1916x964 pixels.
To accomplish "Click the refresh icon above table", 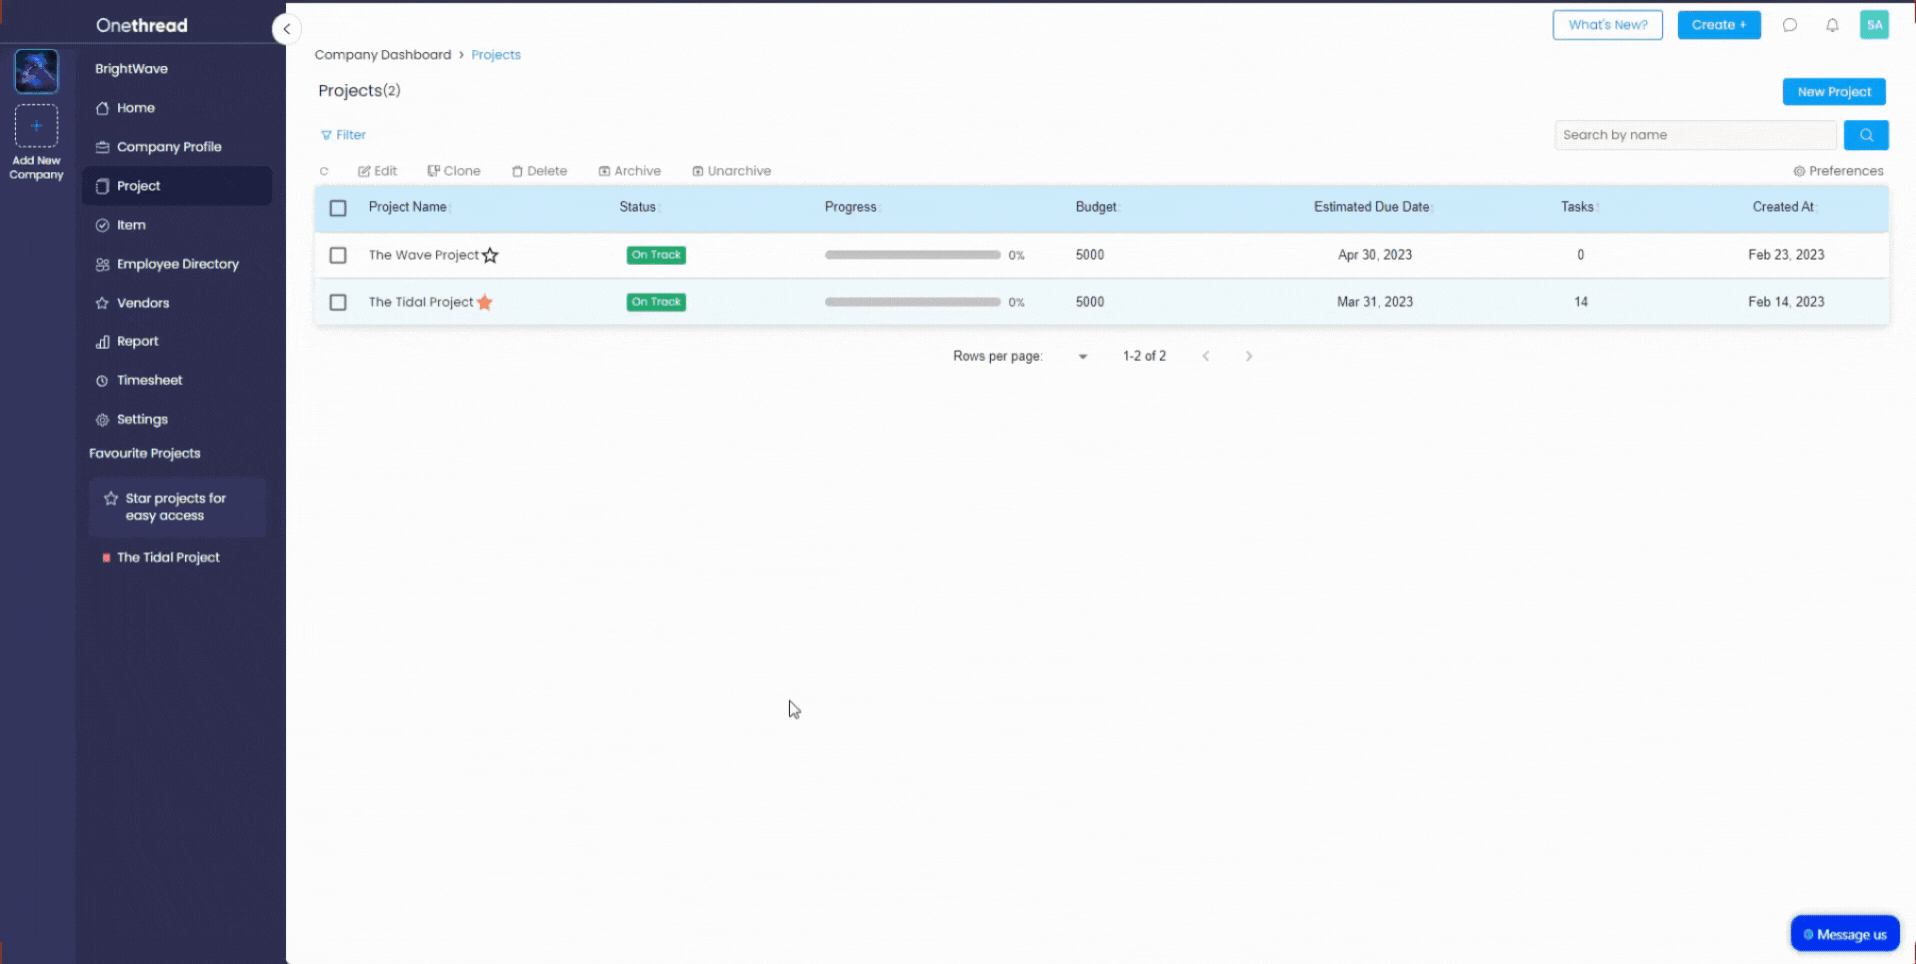I will (324, 171).
